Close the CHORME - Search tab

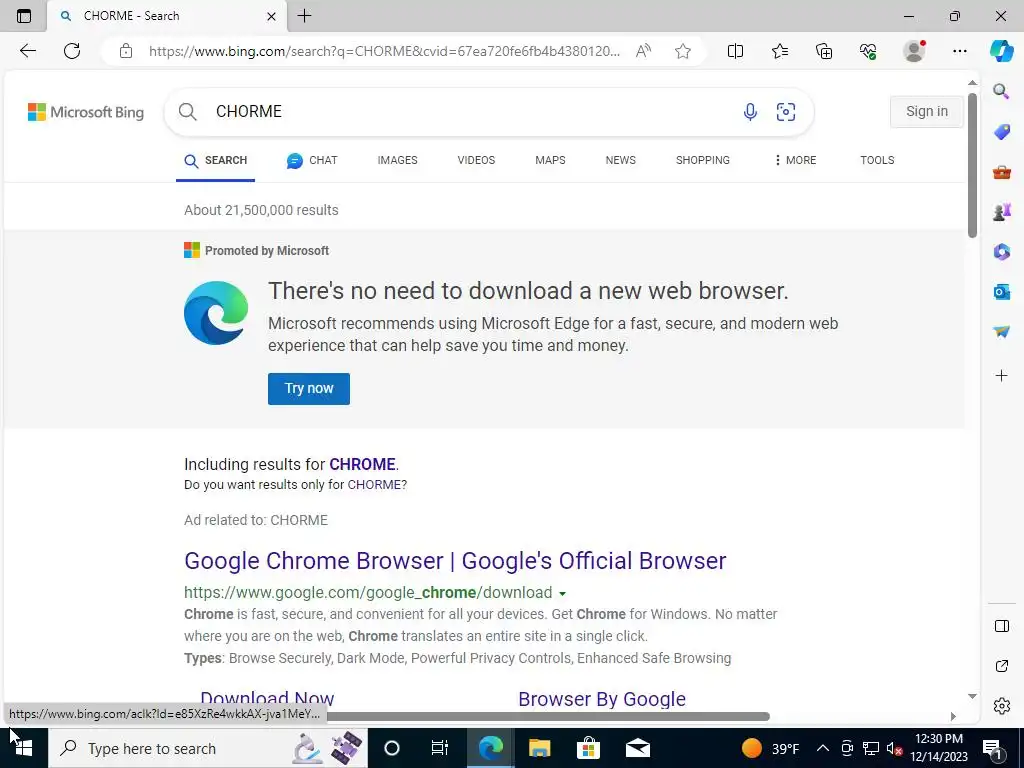point(272,16)
